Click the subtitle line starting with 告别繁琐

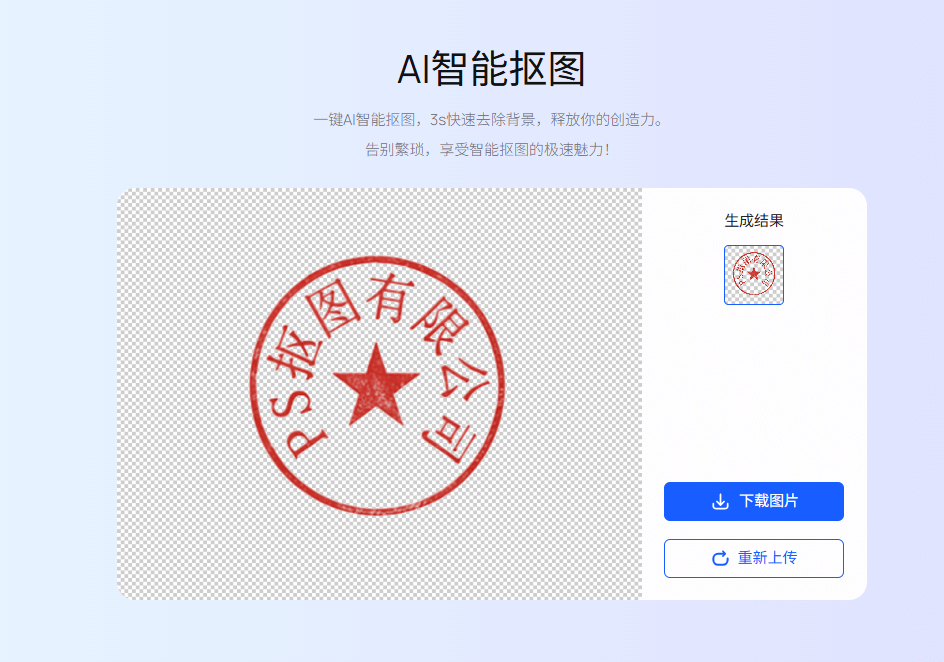(488, 150)
